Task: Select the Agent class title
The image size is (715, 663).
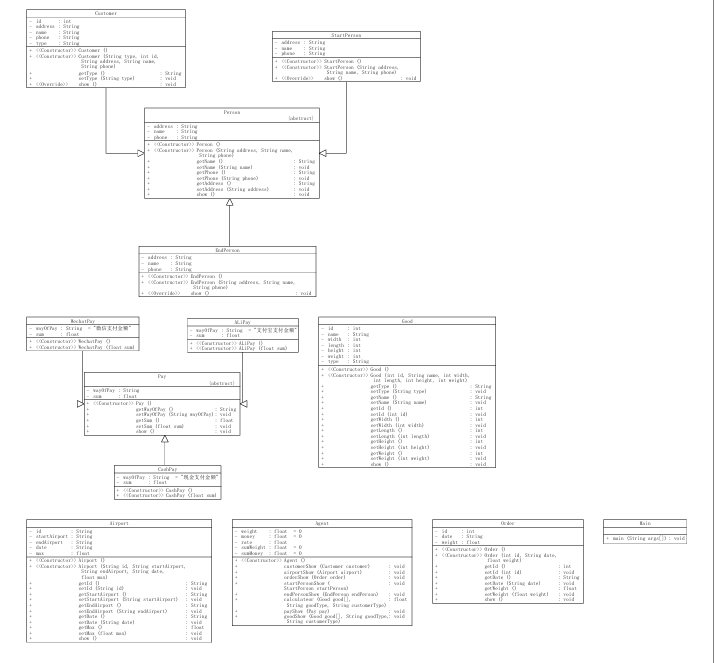Action: (x=322, y=523)
